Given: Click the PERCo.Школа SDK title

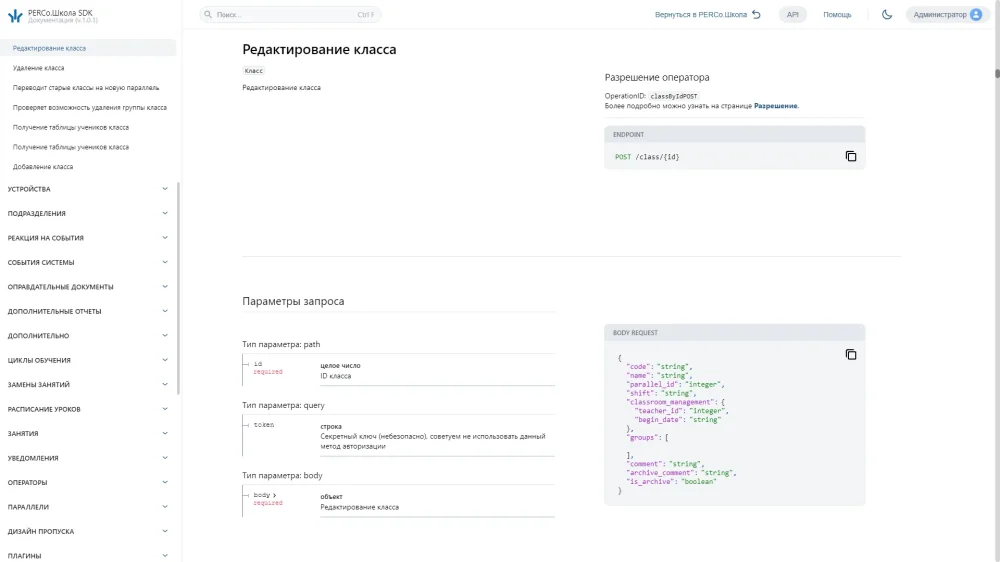Looking at the screenshot, I should point(60,13).
